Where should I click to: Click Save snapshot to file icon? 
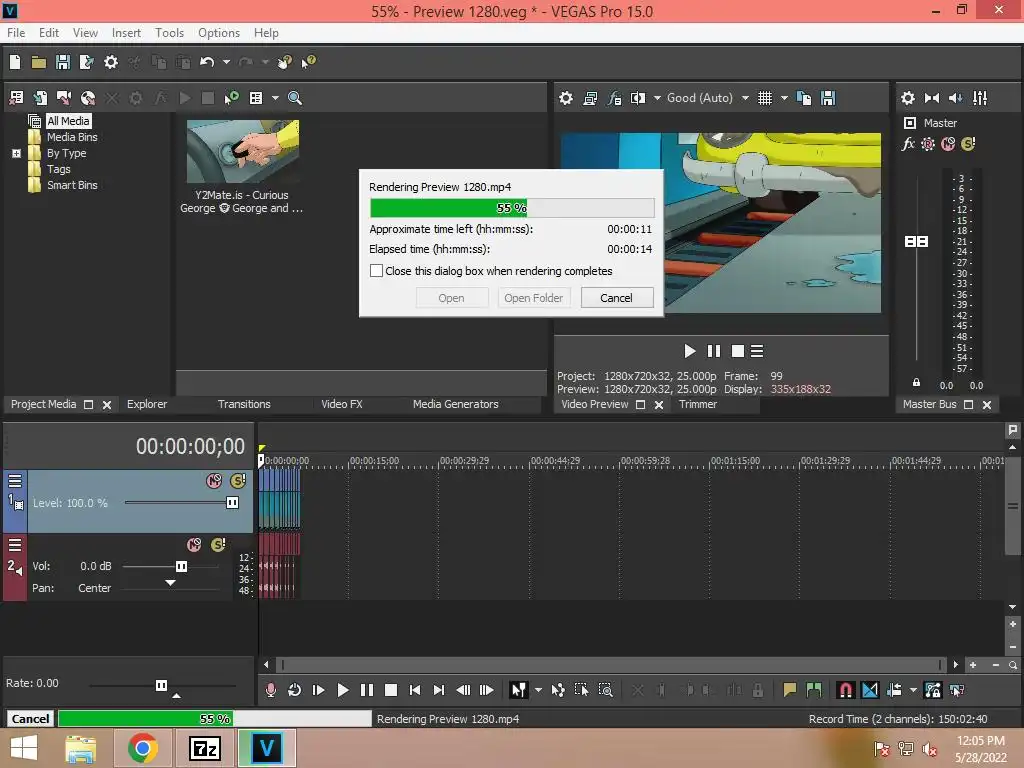point(828,98)
